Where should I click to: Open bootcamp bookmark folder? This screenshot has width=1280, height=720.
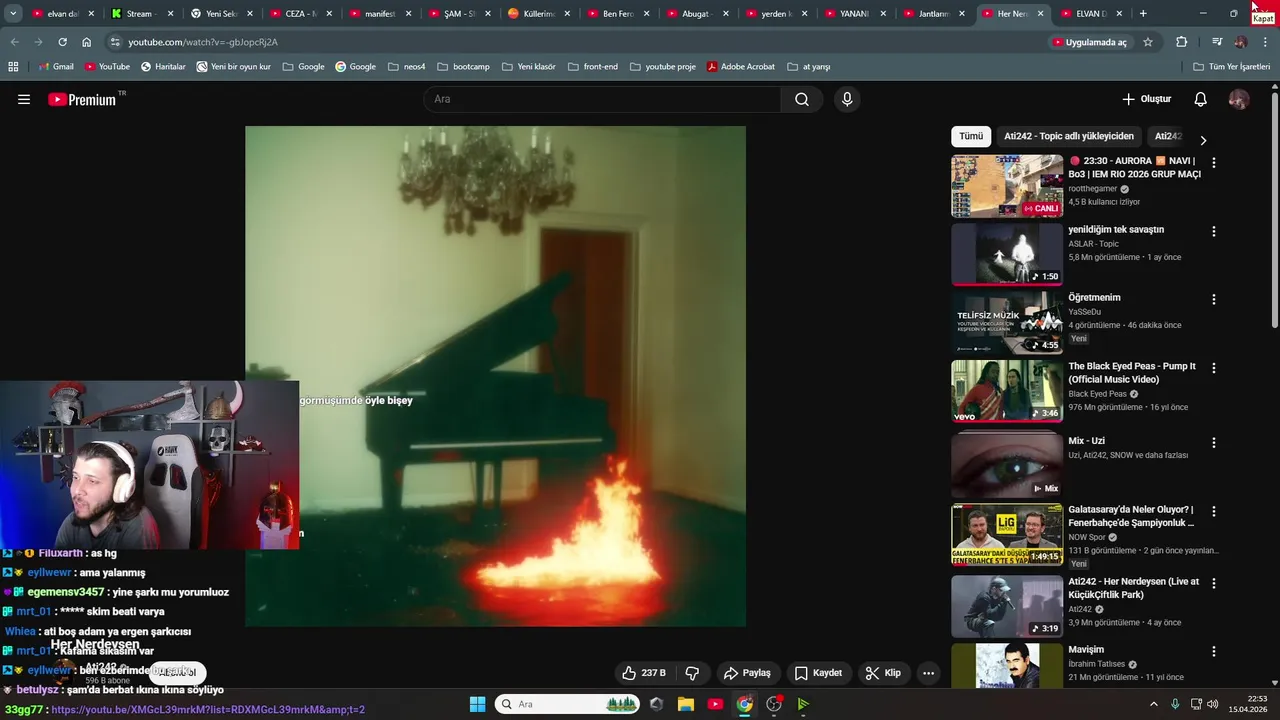464,66
